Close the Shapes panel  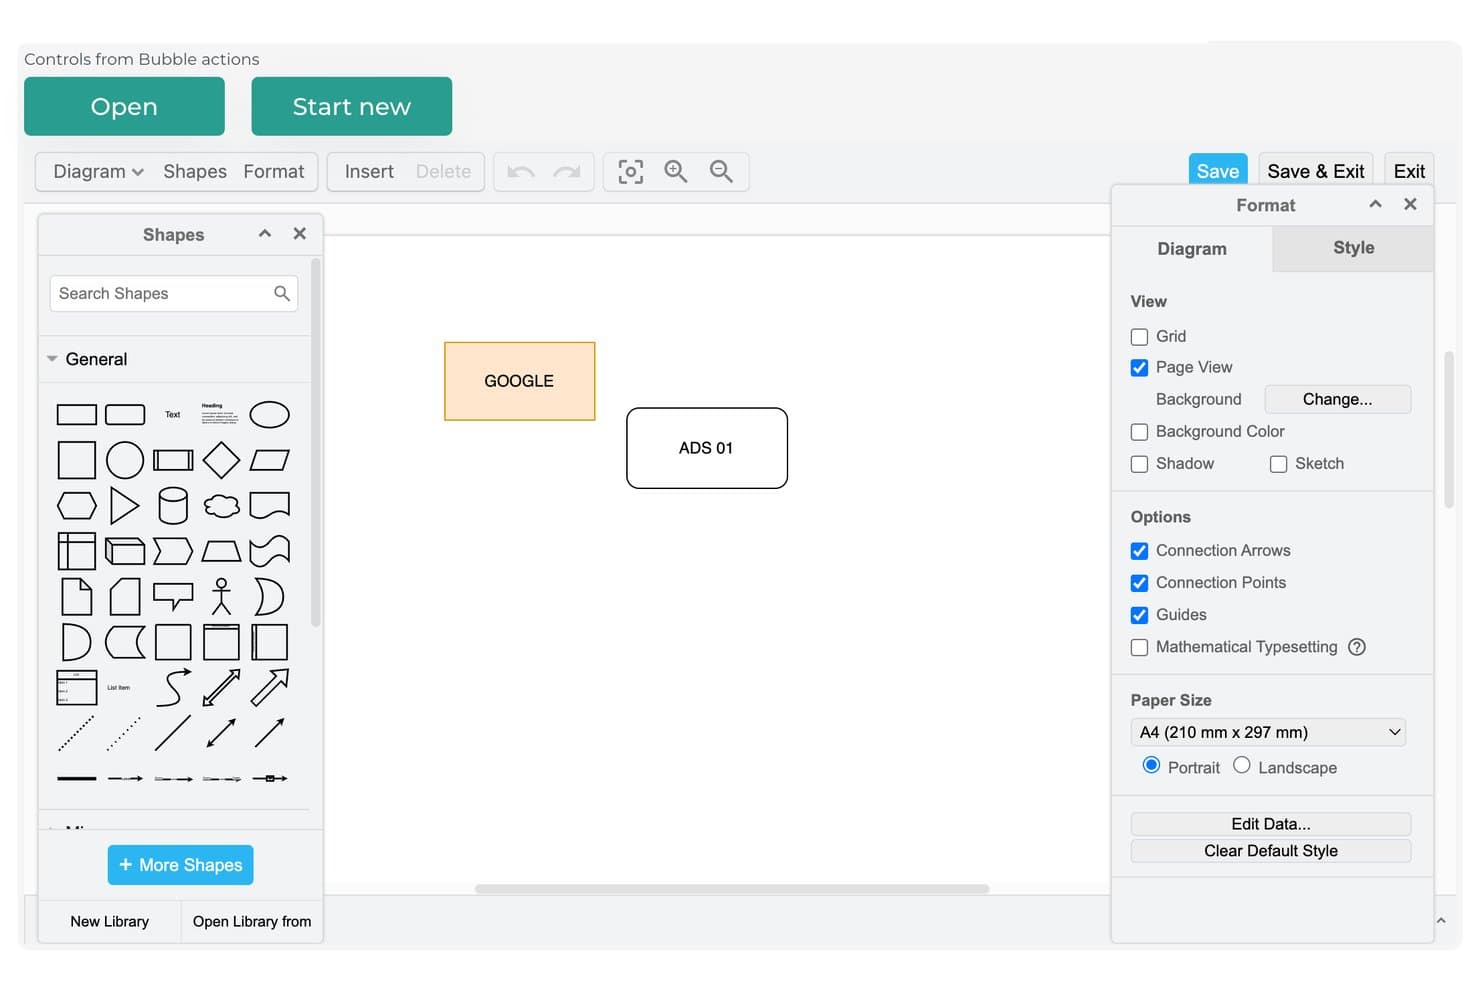pos(299,234)
